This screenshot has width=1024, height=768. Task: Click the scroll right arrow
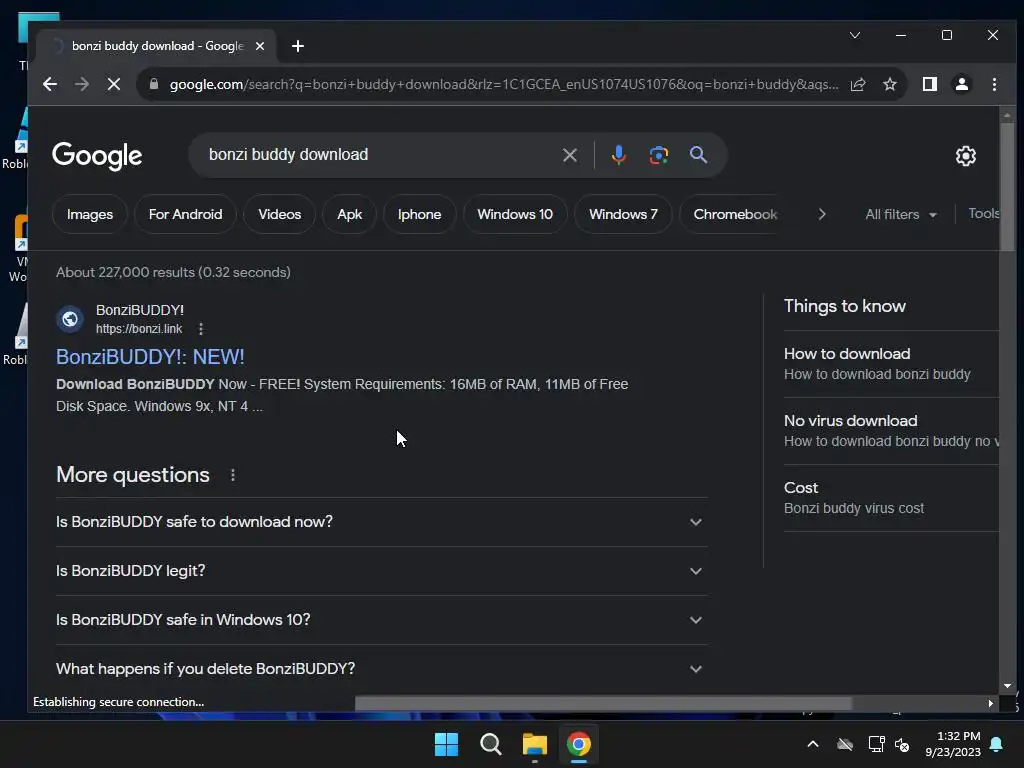(991, 703)
